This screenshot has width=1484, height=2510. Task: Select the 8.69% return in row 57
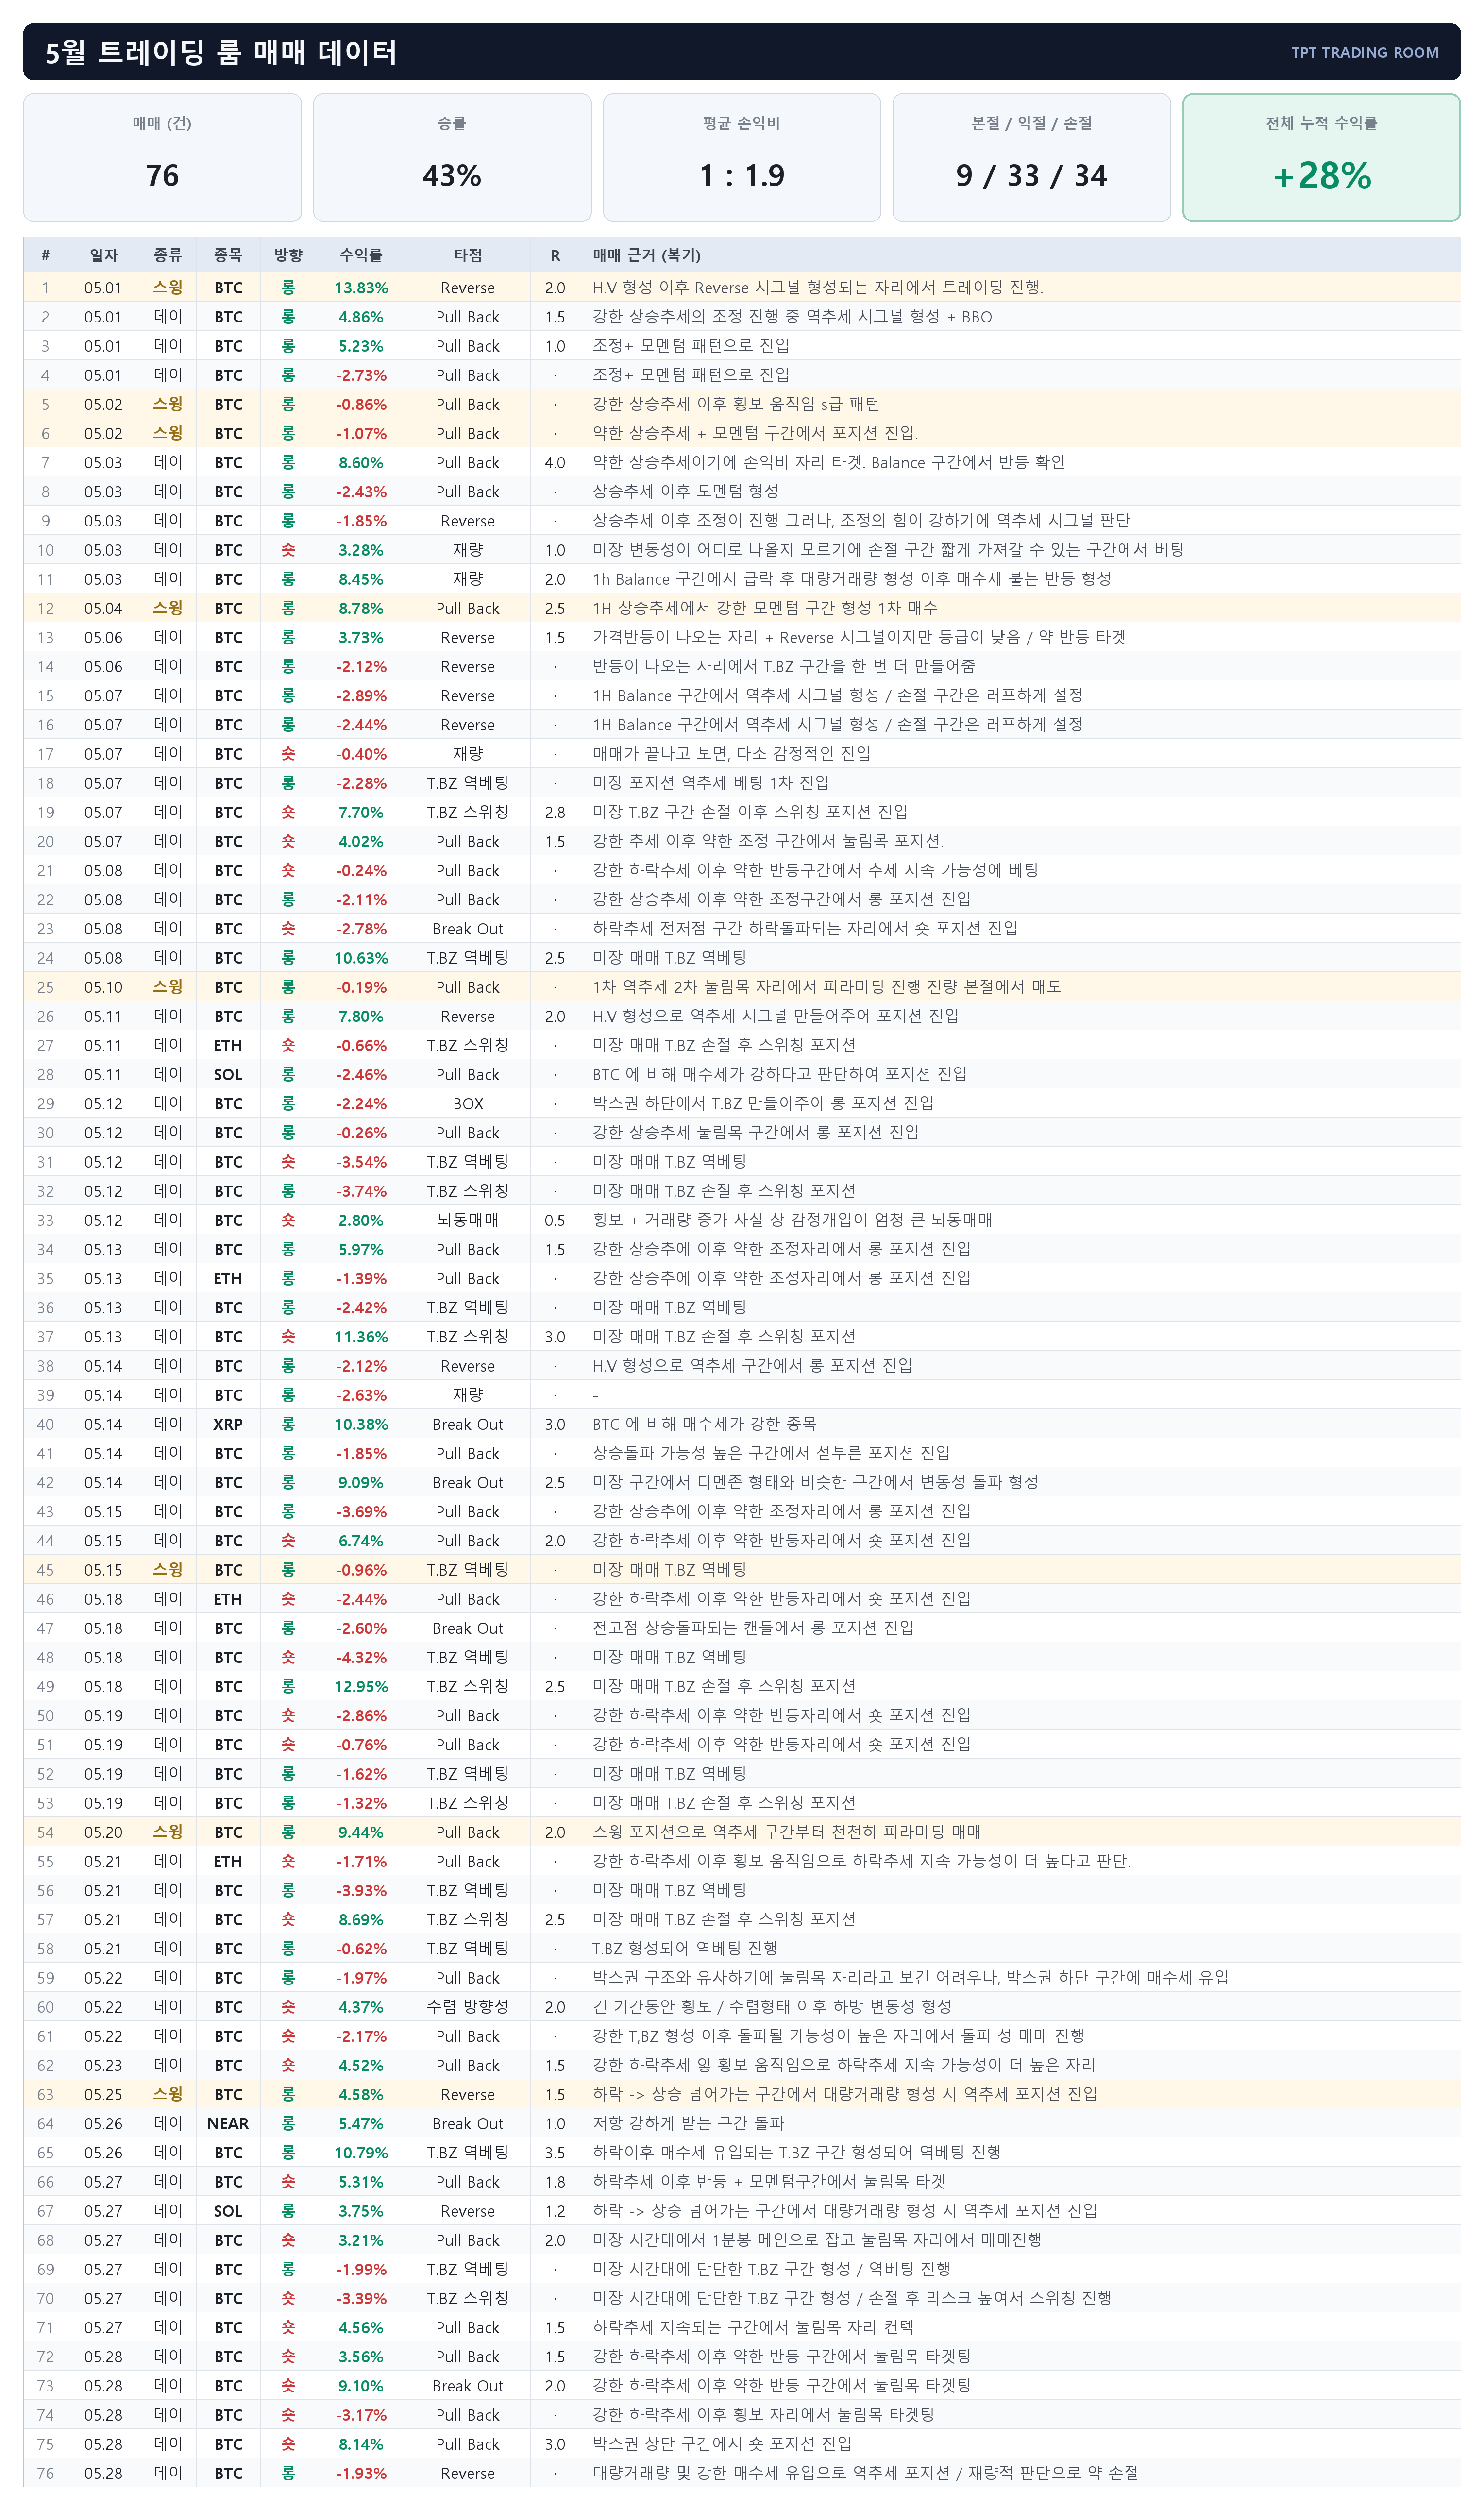(361, 1920)
